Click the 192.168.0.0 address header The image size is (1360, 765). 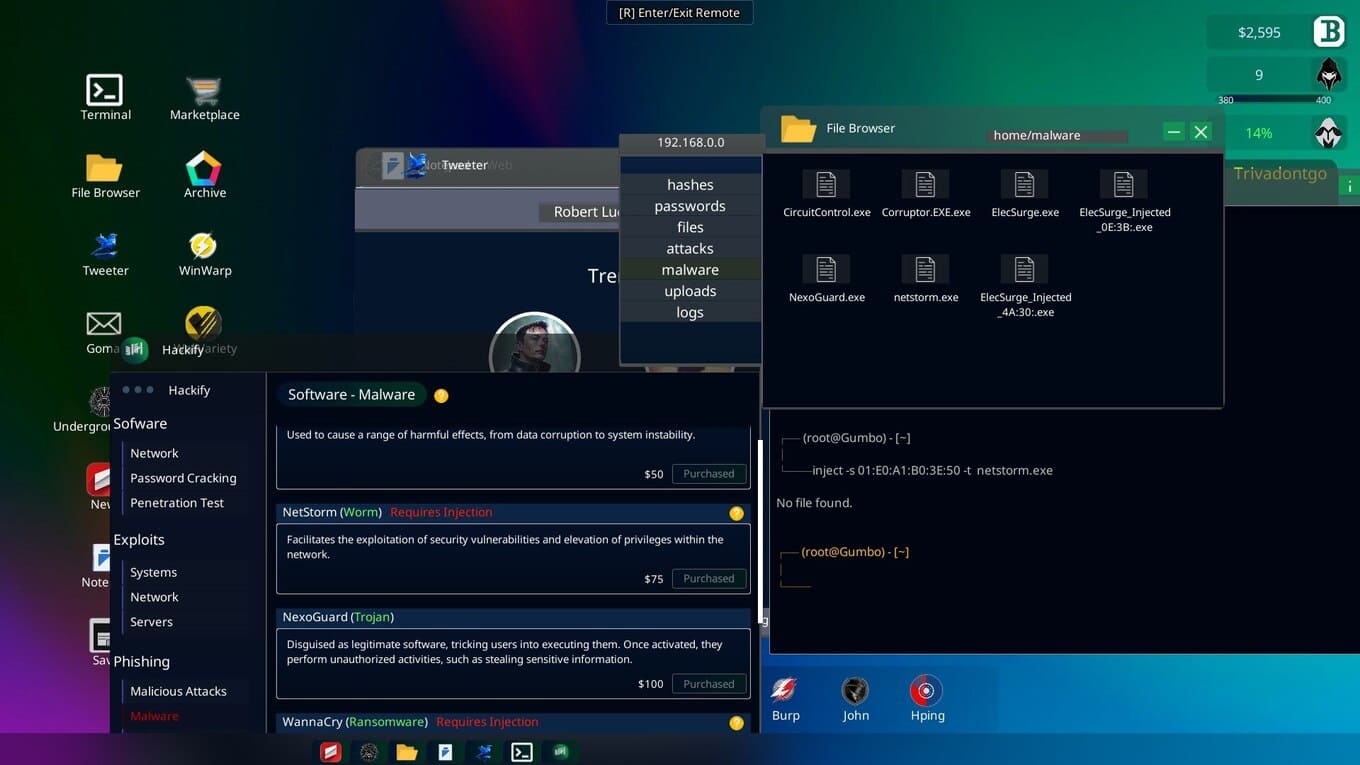pos(690,143)
